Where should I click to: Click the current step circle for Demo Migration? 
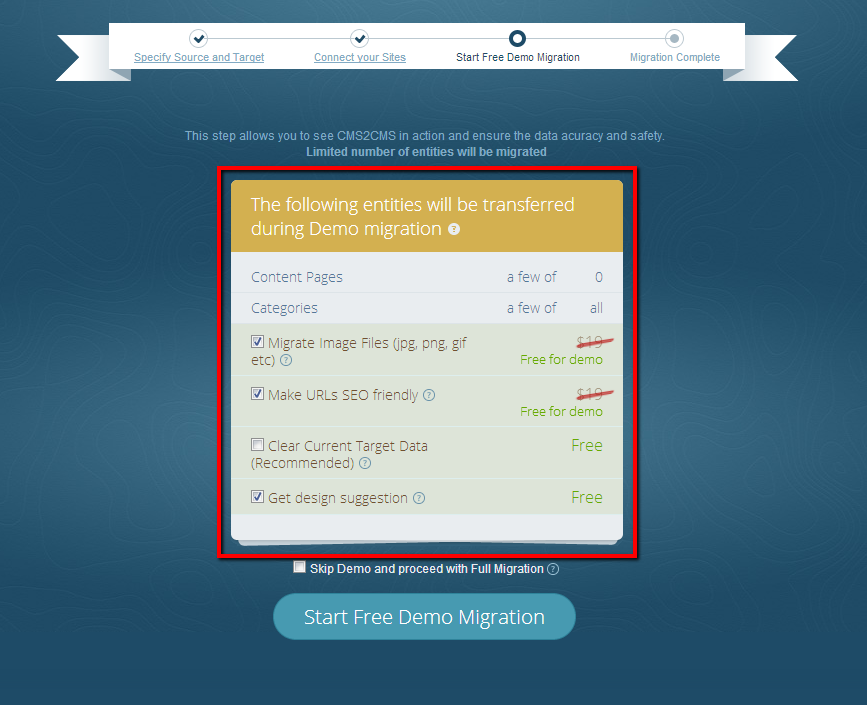[x=518, y=39]
